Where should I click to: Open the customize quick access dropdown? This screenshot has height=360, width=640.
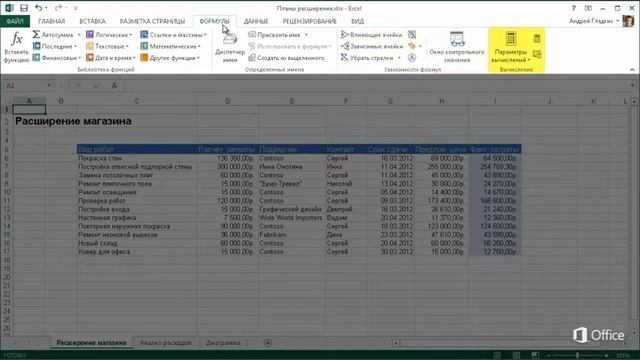pos(76,8)
